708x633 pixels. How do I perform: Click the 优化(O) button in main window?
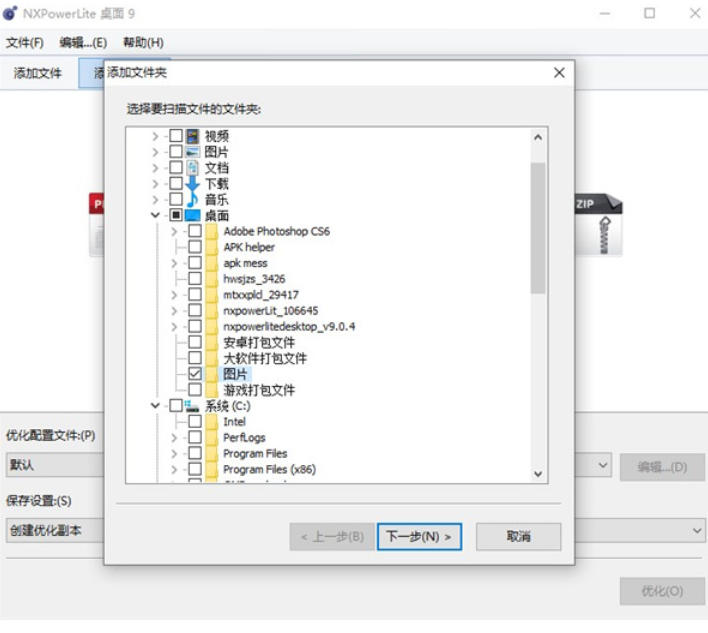tap(662, 591)
